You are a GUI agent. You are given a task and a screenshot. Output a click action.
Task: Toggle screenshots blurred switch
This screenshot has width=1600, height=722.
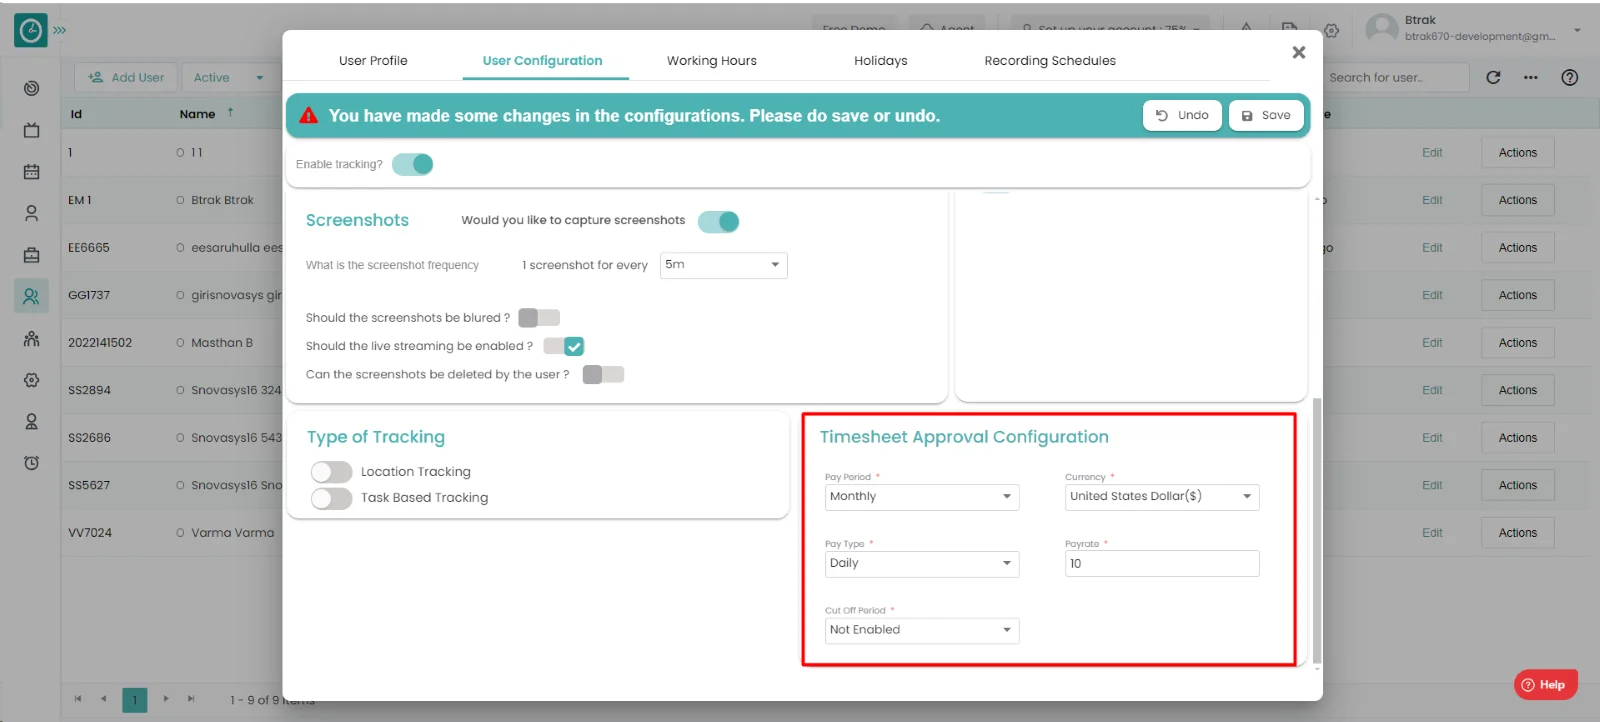(539, 318)
